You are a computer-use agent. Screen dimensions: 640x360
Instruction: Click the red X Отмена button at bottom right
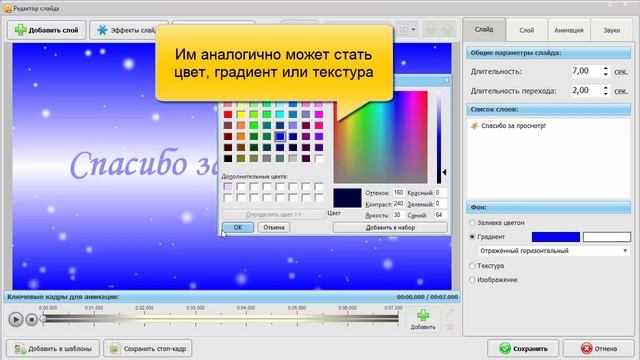[x=598, y=349]
